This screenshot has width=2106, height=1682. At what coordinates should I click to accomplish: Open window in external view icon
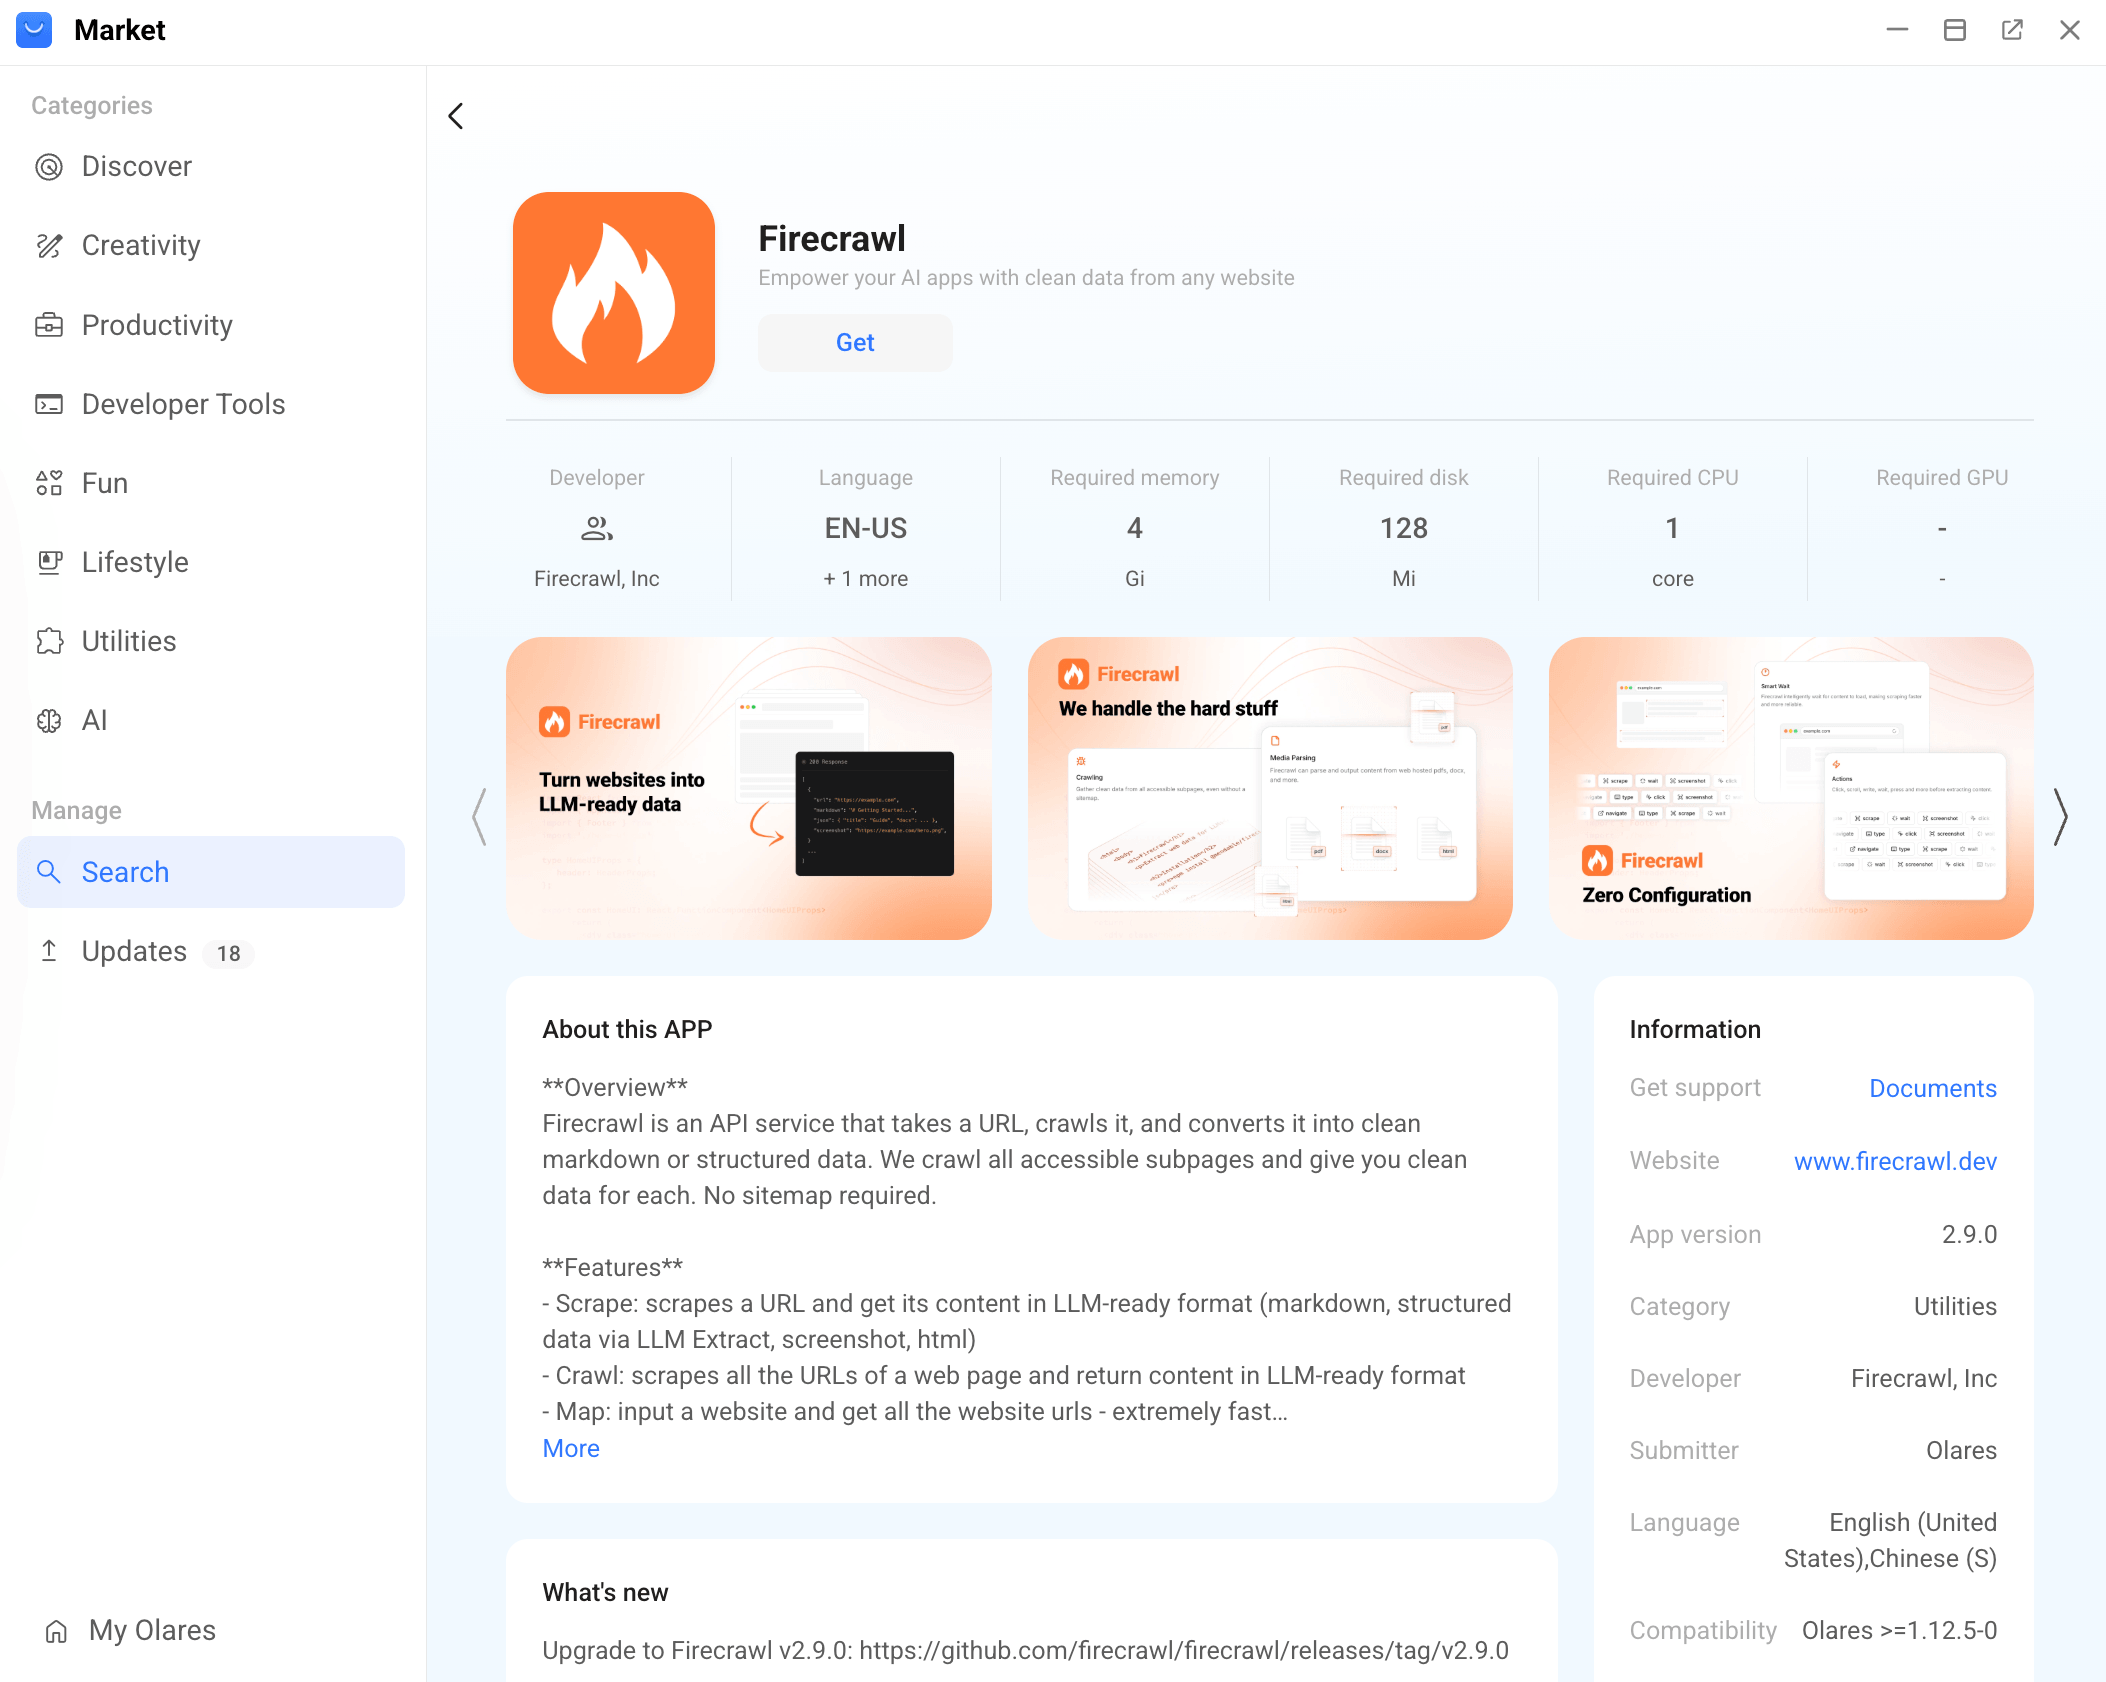point(2012,30)
